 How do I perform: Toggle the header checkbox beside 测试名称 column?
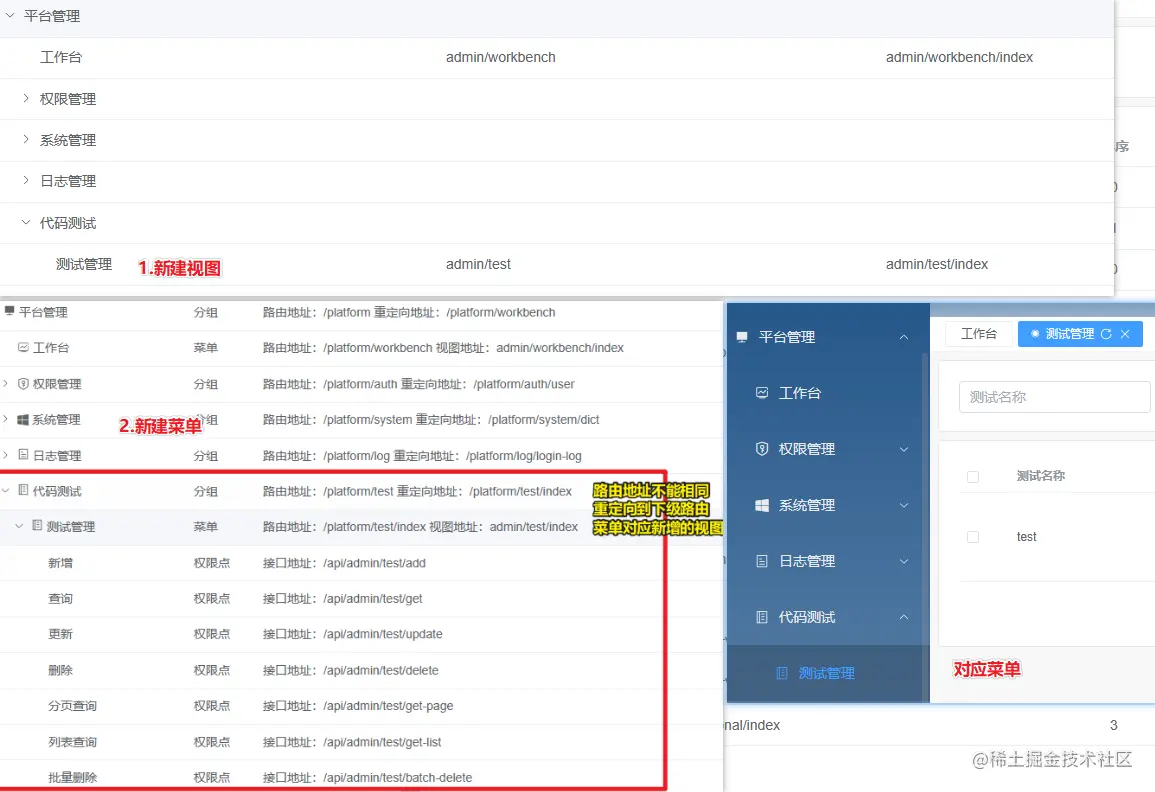point(972,477)
